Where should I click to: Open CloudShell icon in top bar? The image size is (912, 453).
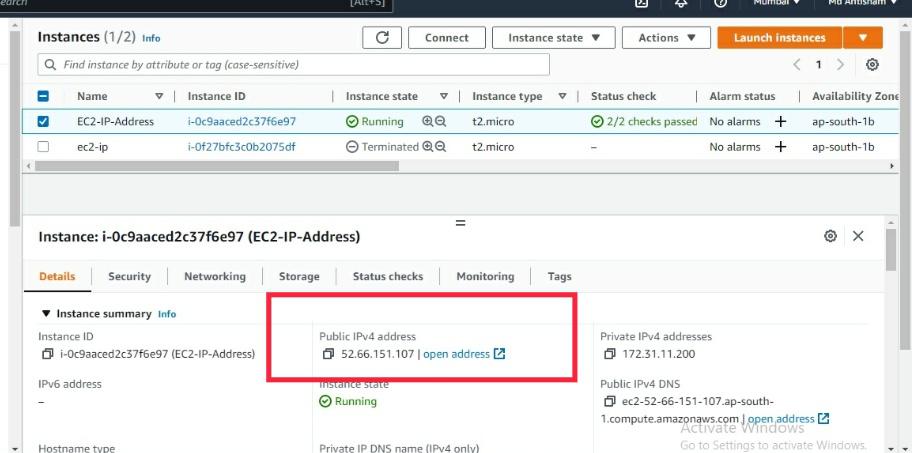(x=641, y=3)
